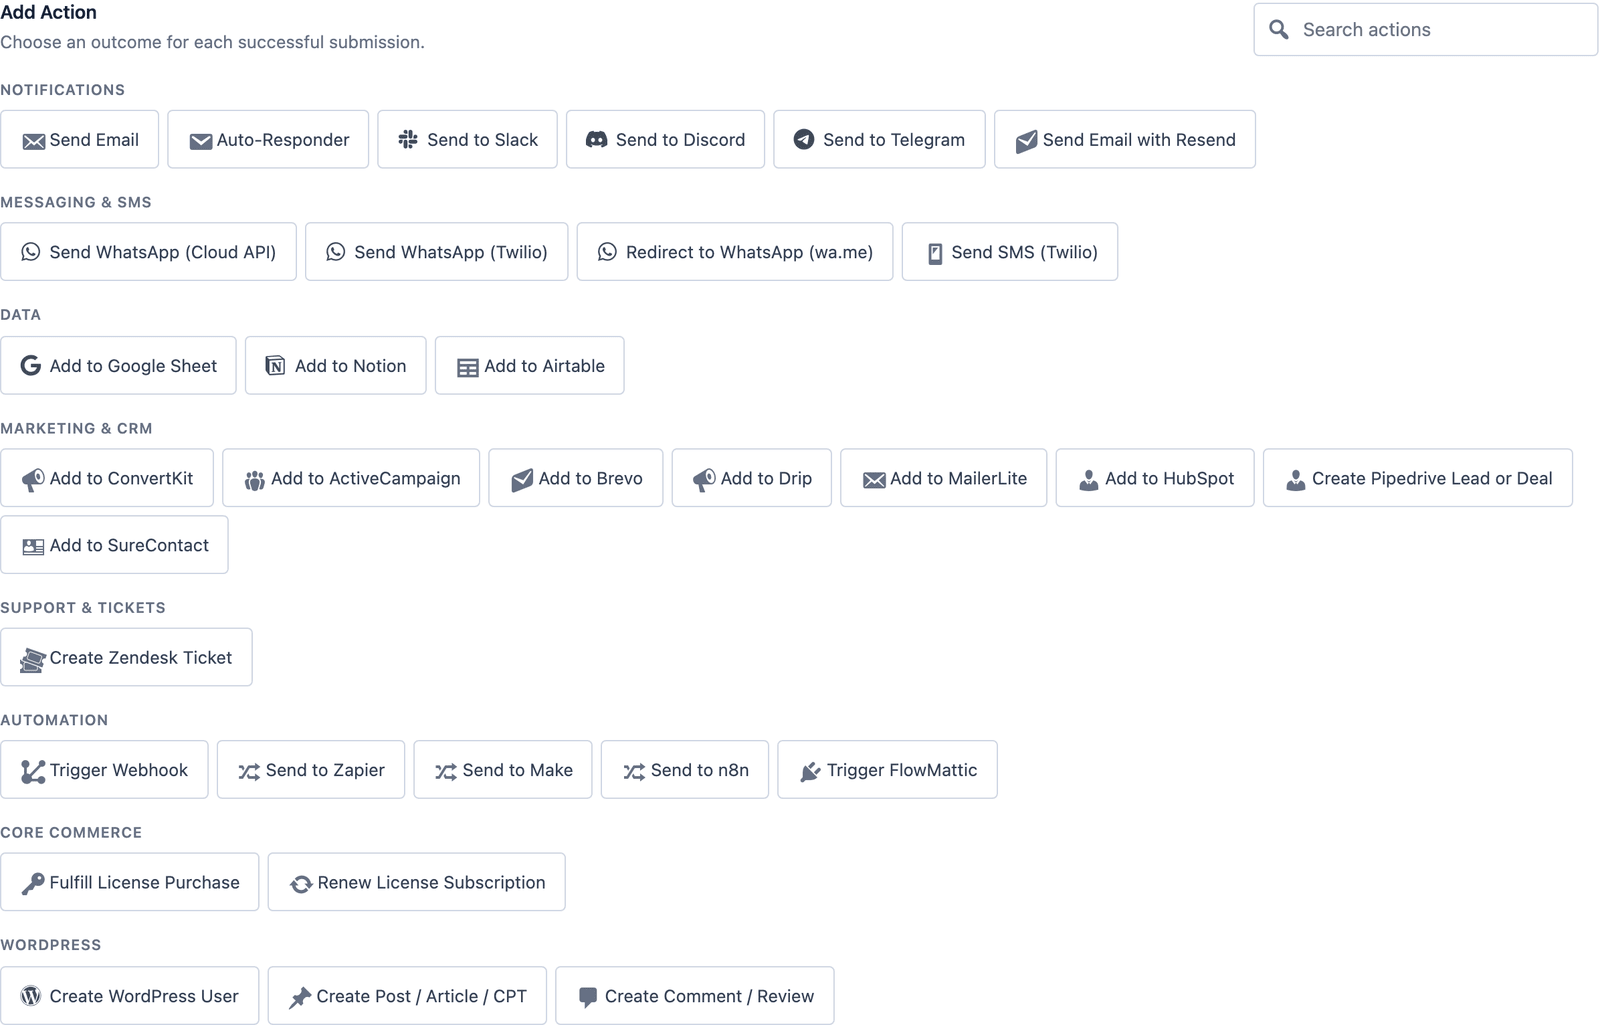
Task: Click the person icon for HubSpot
Action: (1088, 480)
